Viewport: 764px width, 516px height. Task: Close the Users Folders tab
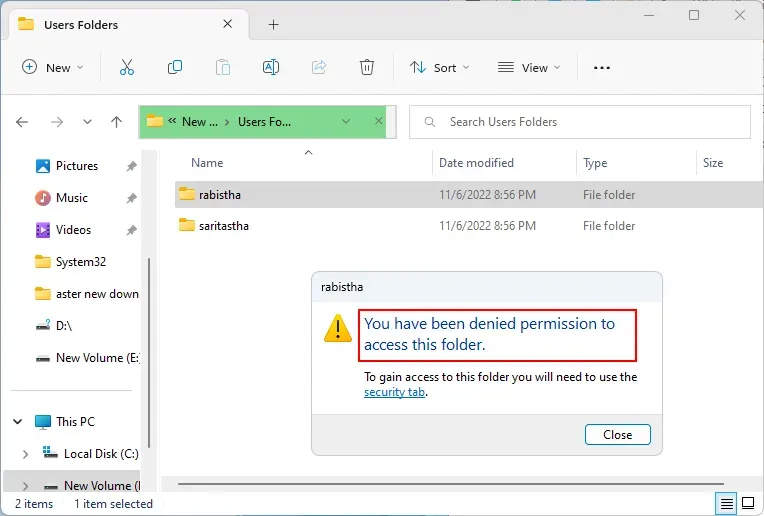coord(228,24)
